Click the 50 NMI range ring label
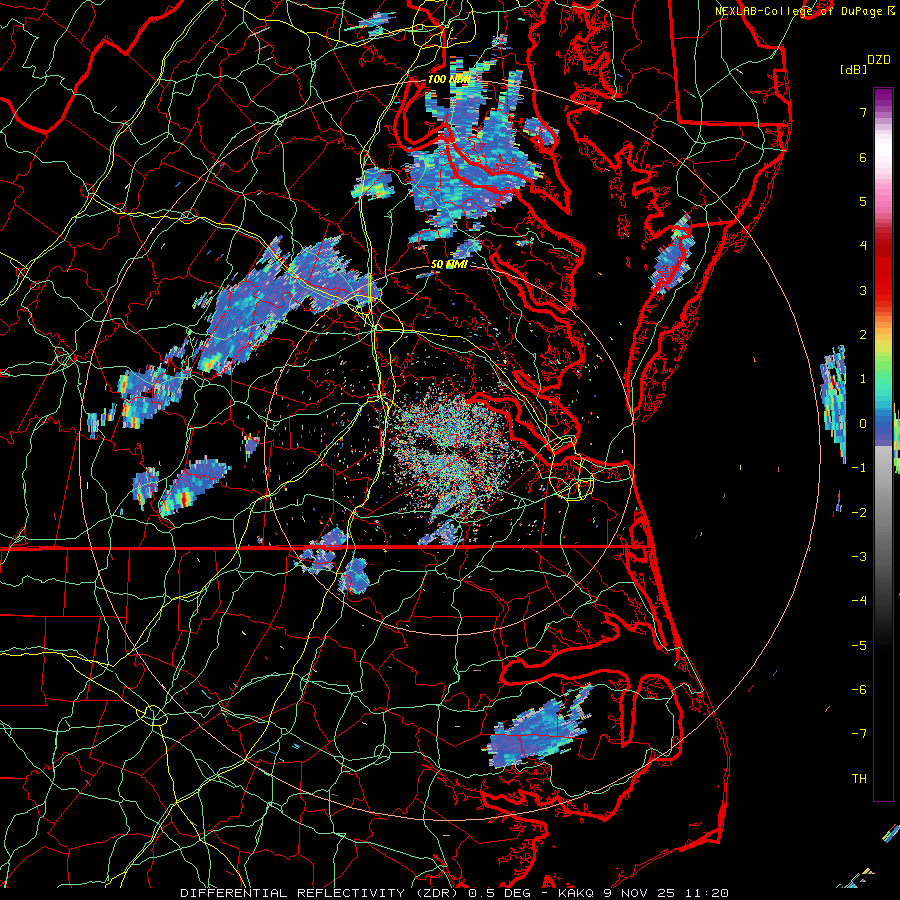The width and height of the screenshot is (900, 900). click(x=449, y=264)
